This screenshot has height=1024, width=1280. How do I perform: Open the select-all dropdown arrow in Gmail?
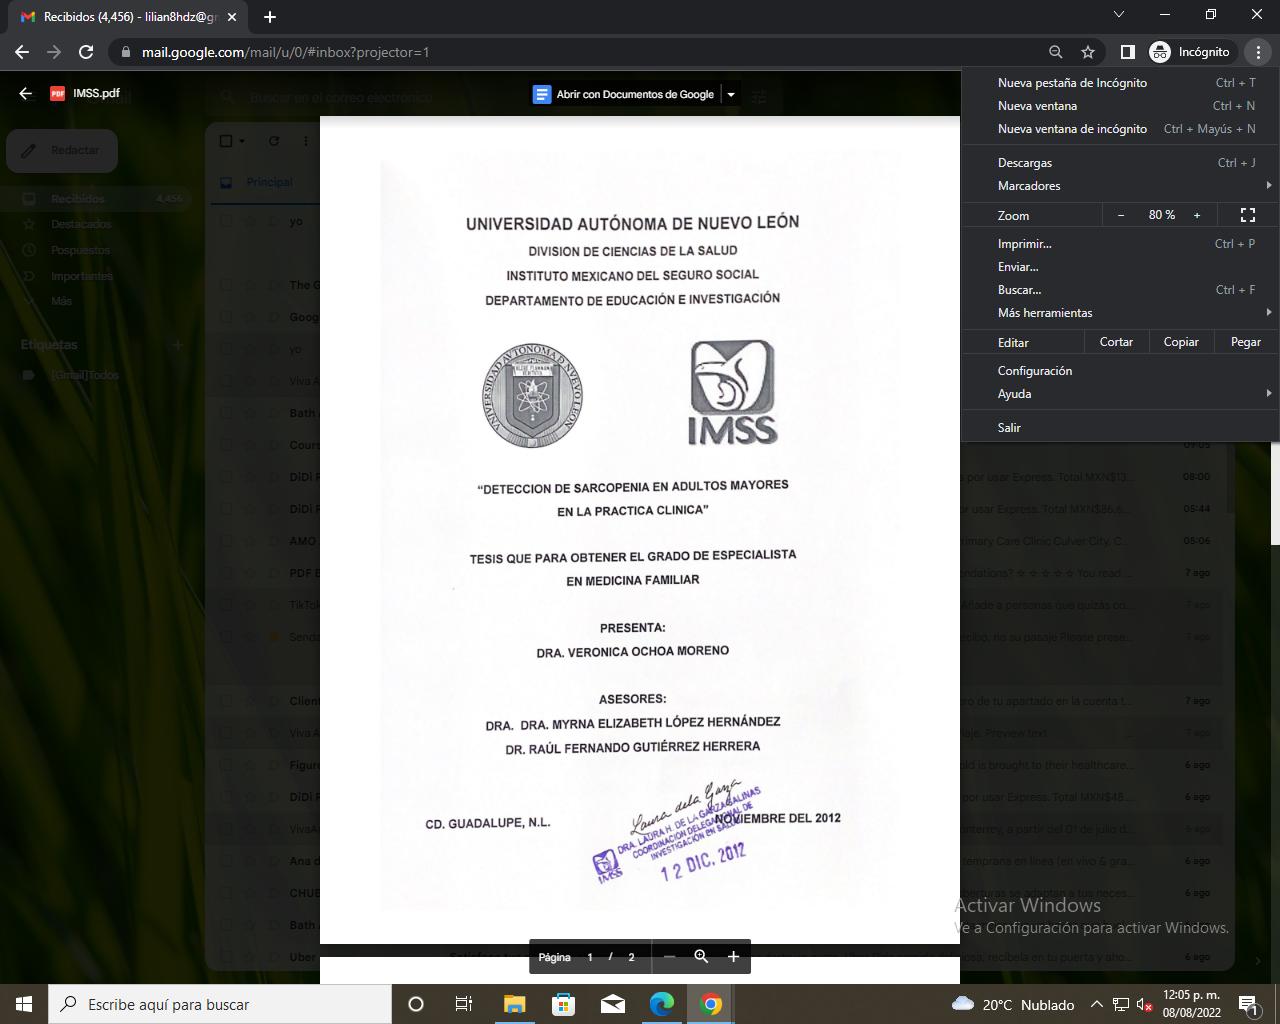[x=241, y=141]
